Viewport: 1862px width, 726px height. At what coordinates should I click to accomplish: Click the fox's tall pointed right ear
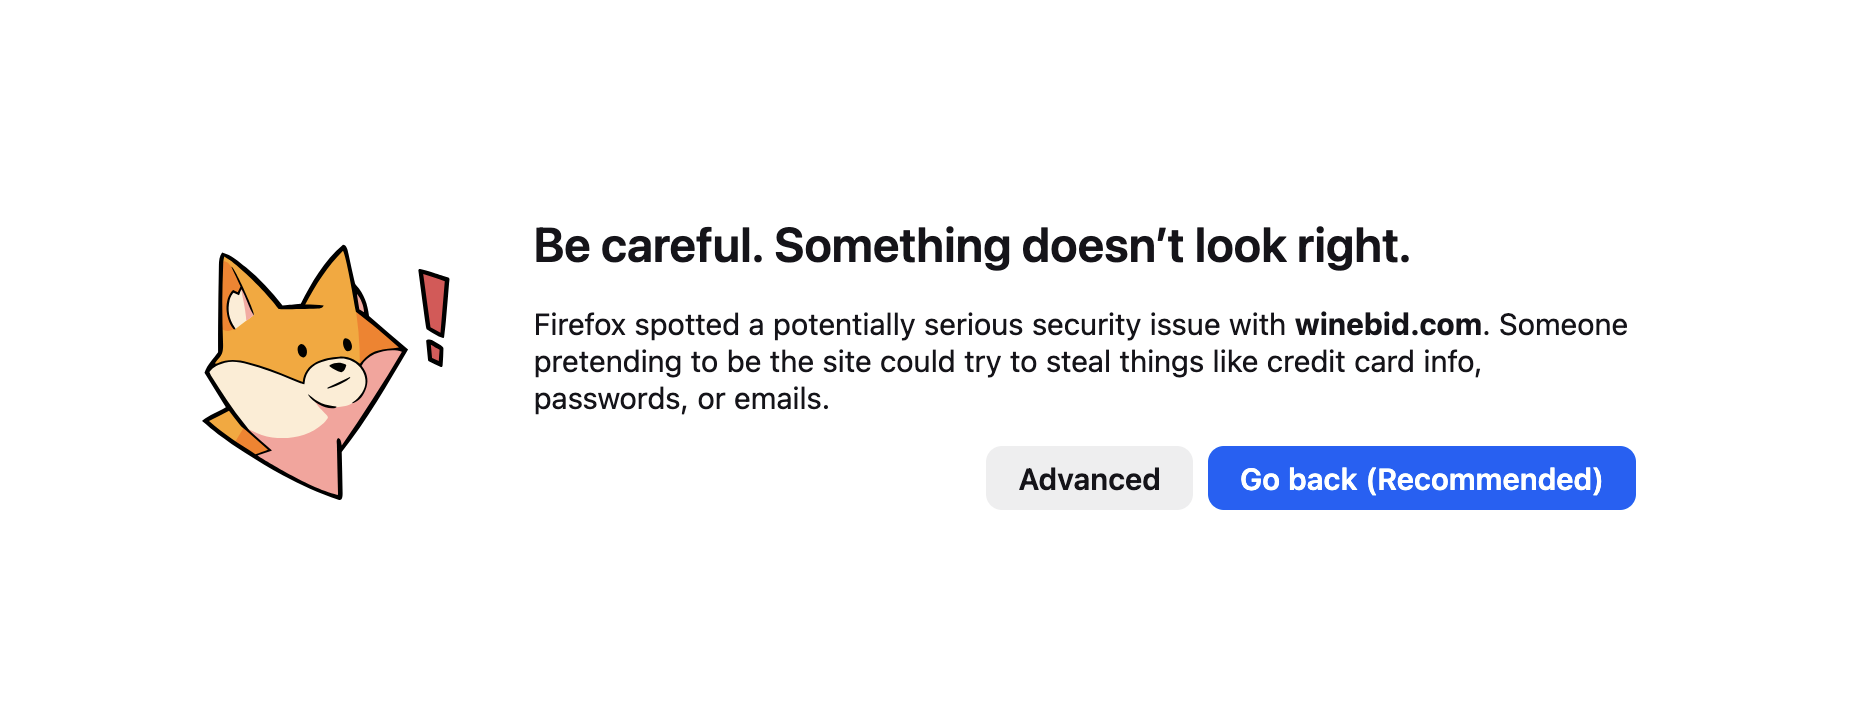point(335,278)
